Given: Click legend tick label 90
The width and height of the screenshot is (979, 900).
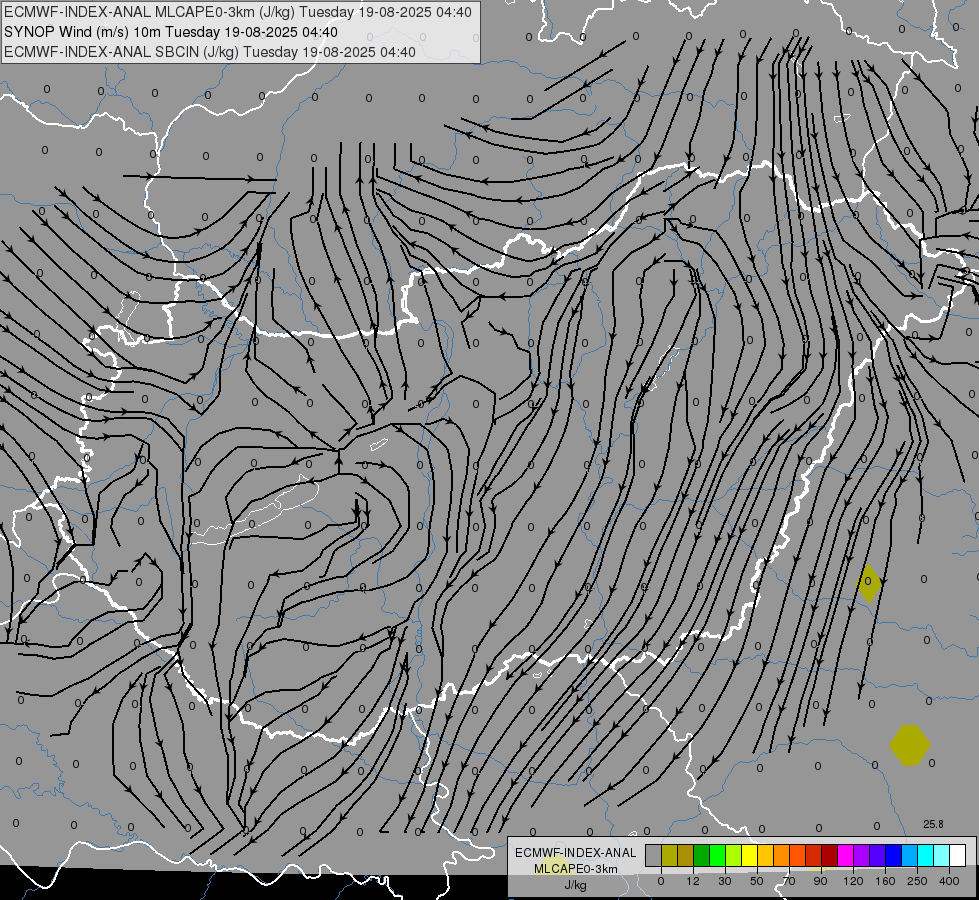Looking at the screenshot, I should point(820,881).
